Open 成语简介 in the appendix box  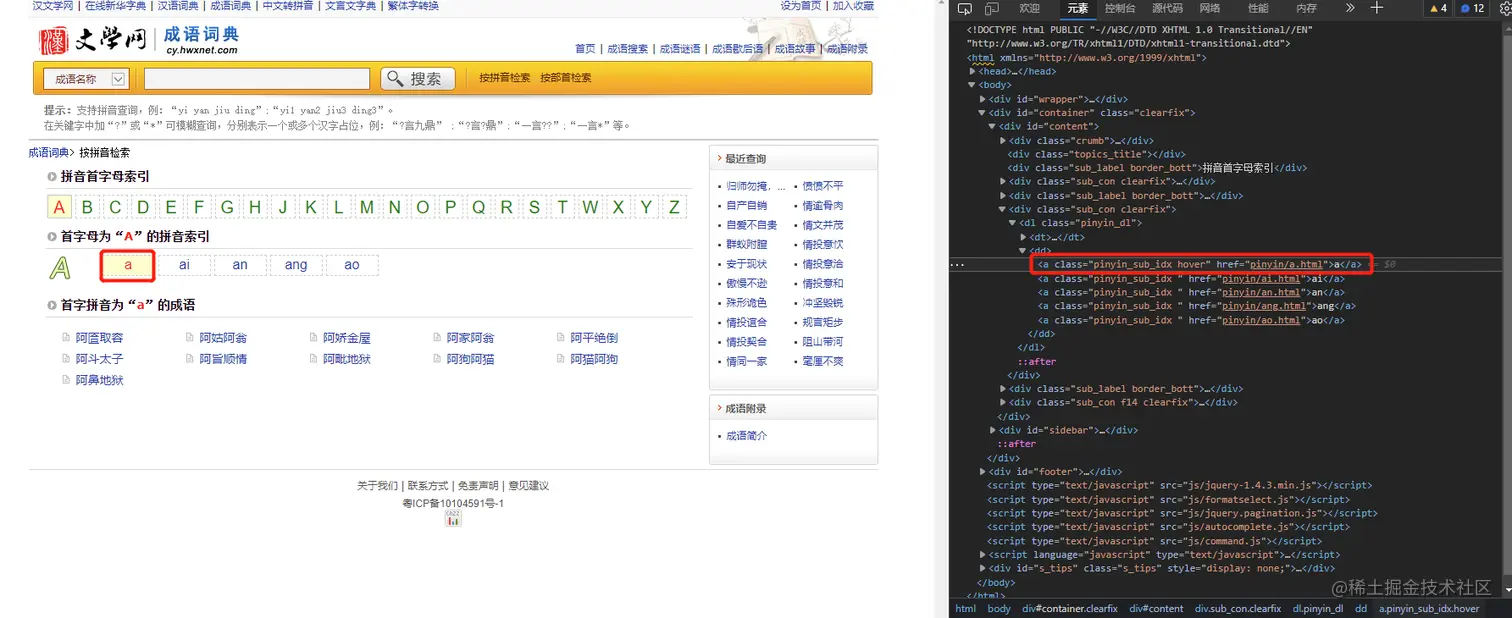click(x=746, y=436)
